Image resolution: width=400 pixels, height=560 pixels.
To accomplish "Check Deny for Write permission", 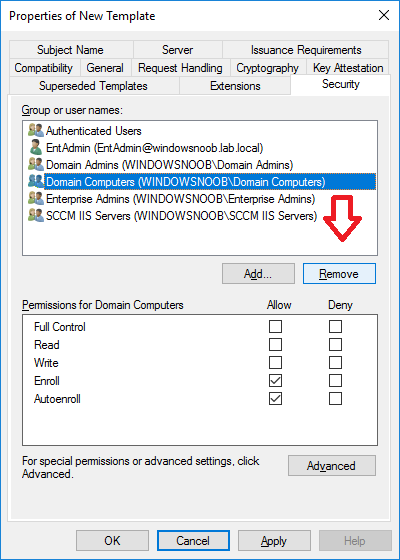I will point(335,362).
